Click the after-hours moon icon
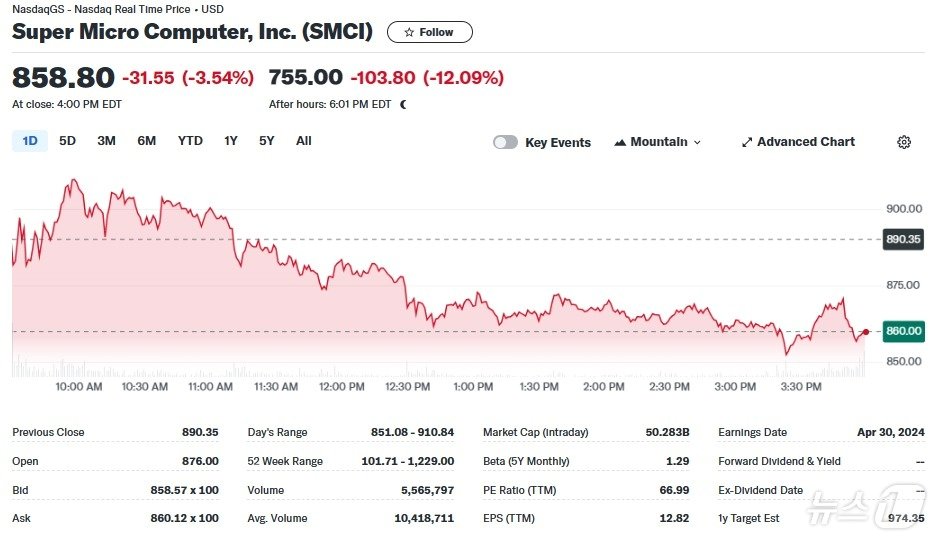The width and height of the screenshot is (936, 541). pos(404,104)
